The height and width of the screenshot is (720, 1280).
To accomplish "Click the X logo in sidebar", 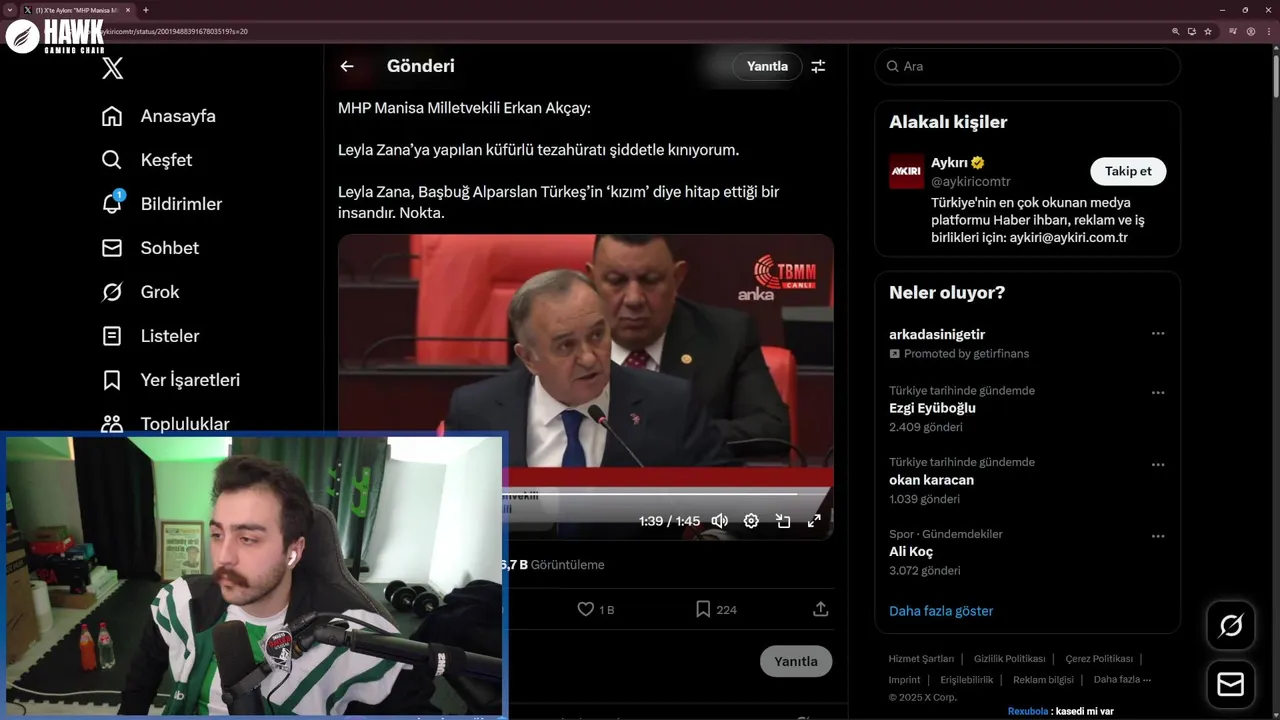I will [113, 68].
